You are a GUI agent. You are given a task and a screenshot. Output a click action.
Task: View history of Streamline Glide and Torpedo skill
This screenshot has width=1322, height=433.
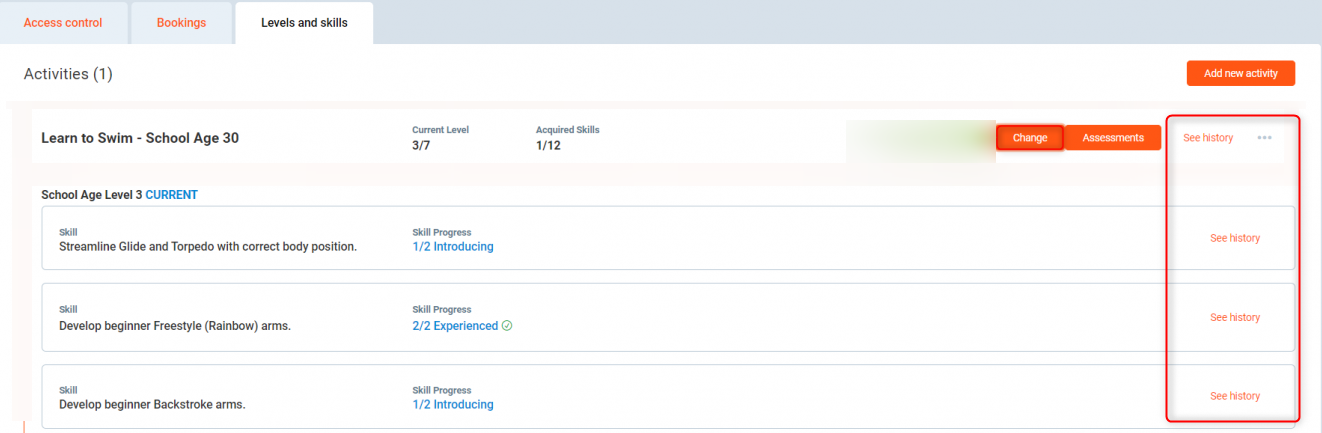pyautogui.click(x=1234, y=238)
